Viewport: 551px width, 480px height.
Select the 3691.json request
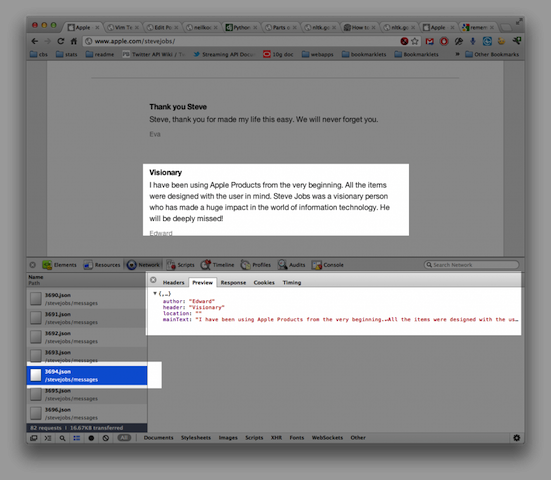(x=87, y=318)
